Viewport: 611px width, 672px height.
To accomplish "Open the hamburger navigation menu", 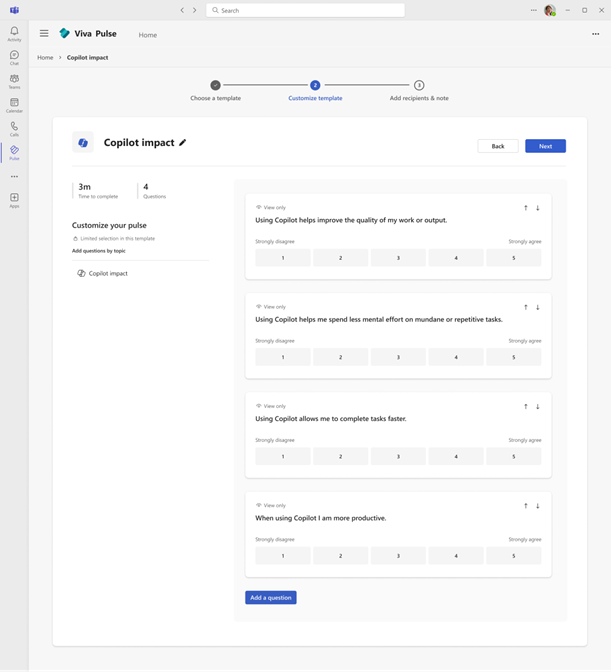I will pyautogui.click(x=44, y=33).
